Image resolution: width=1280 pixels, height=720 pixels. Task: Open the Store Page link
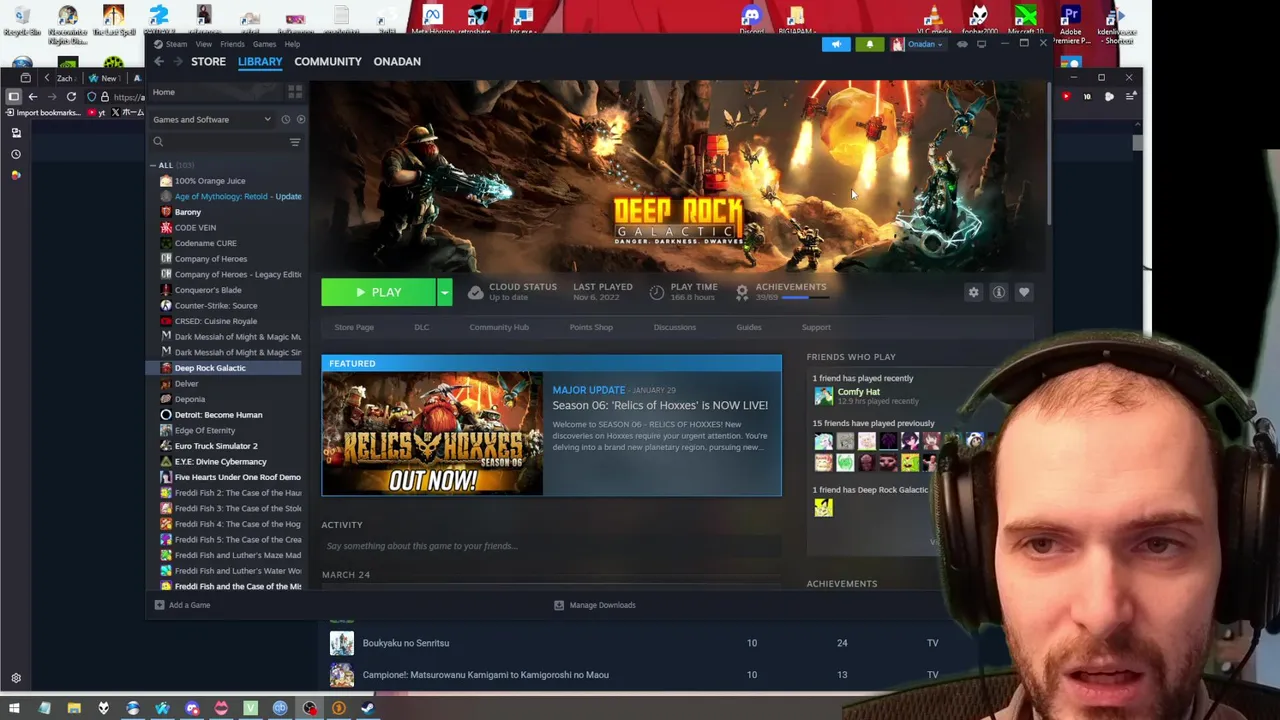click(x=354, y=327)
